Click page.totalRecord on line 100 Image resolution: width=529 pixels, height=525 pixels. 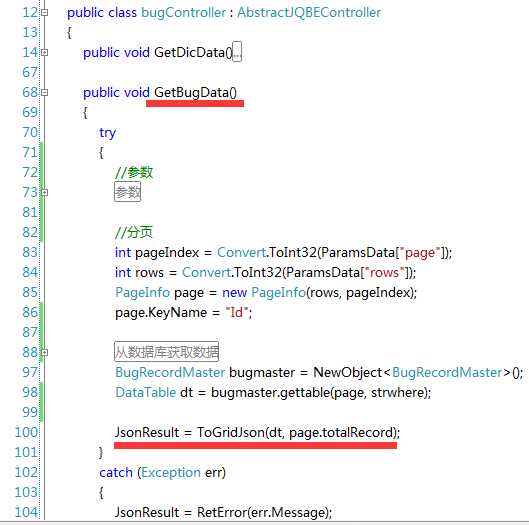(x=341, y=432)
